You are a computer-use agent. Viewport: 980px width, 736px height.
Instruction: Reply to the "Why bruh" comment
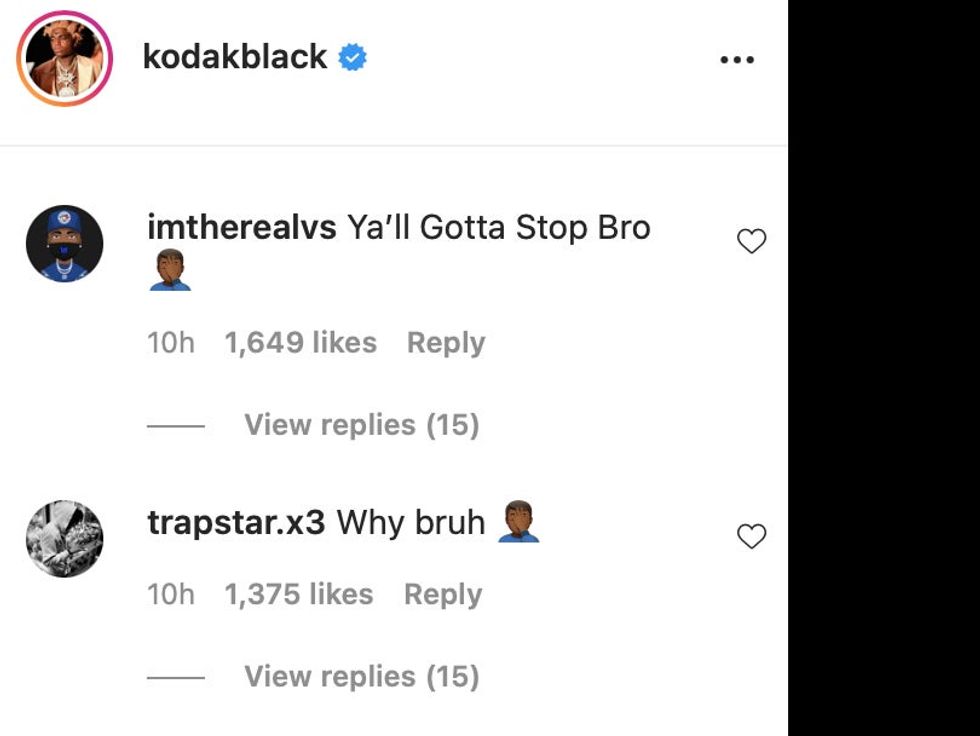[x=442, y=594]
